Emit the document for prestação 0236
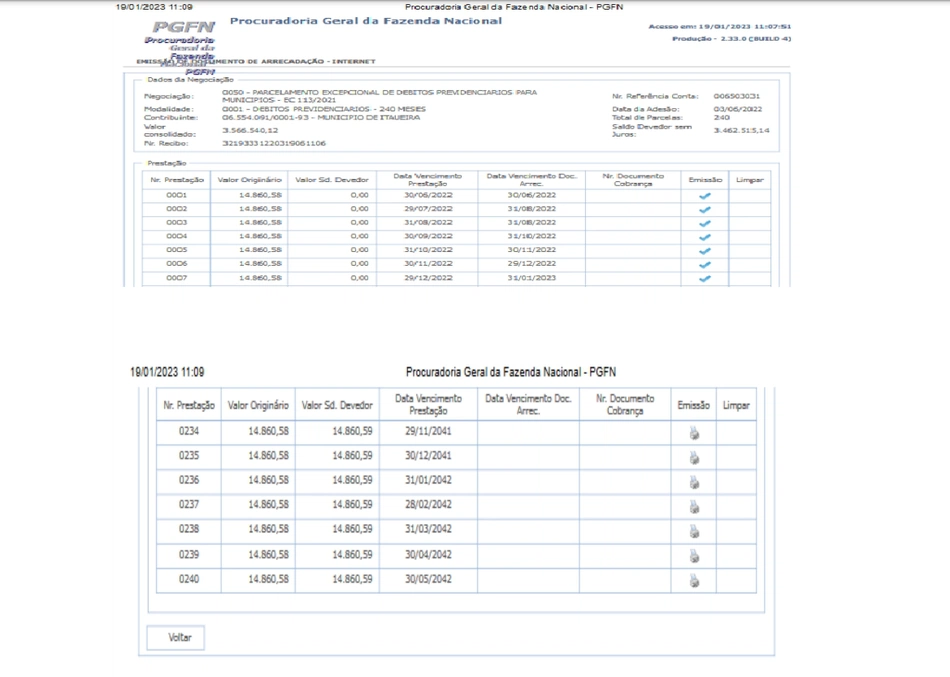Viewport: 950px width, 677px height. (694, 482)
